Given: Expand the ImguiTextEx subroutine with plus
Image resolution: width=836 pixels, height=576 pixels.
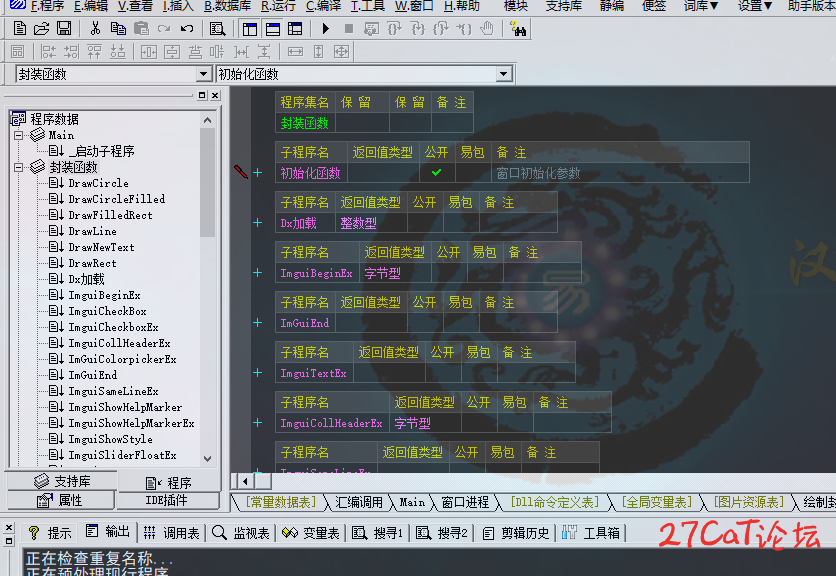Looking at the screenshot, I should [258, 372].
